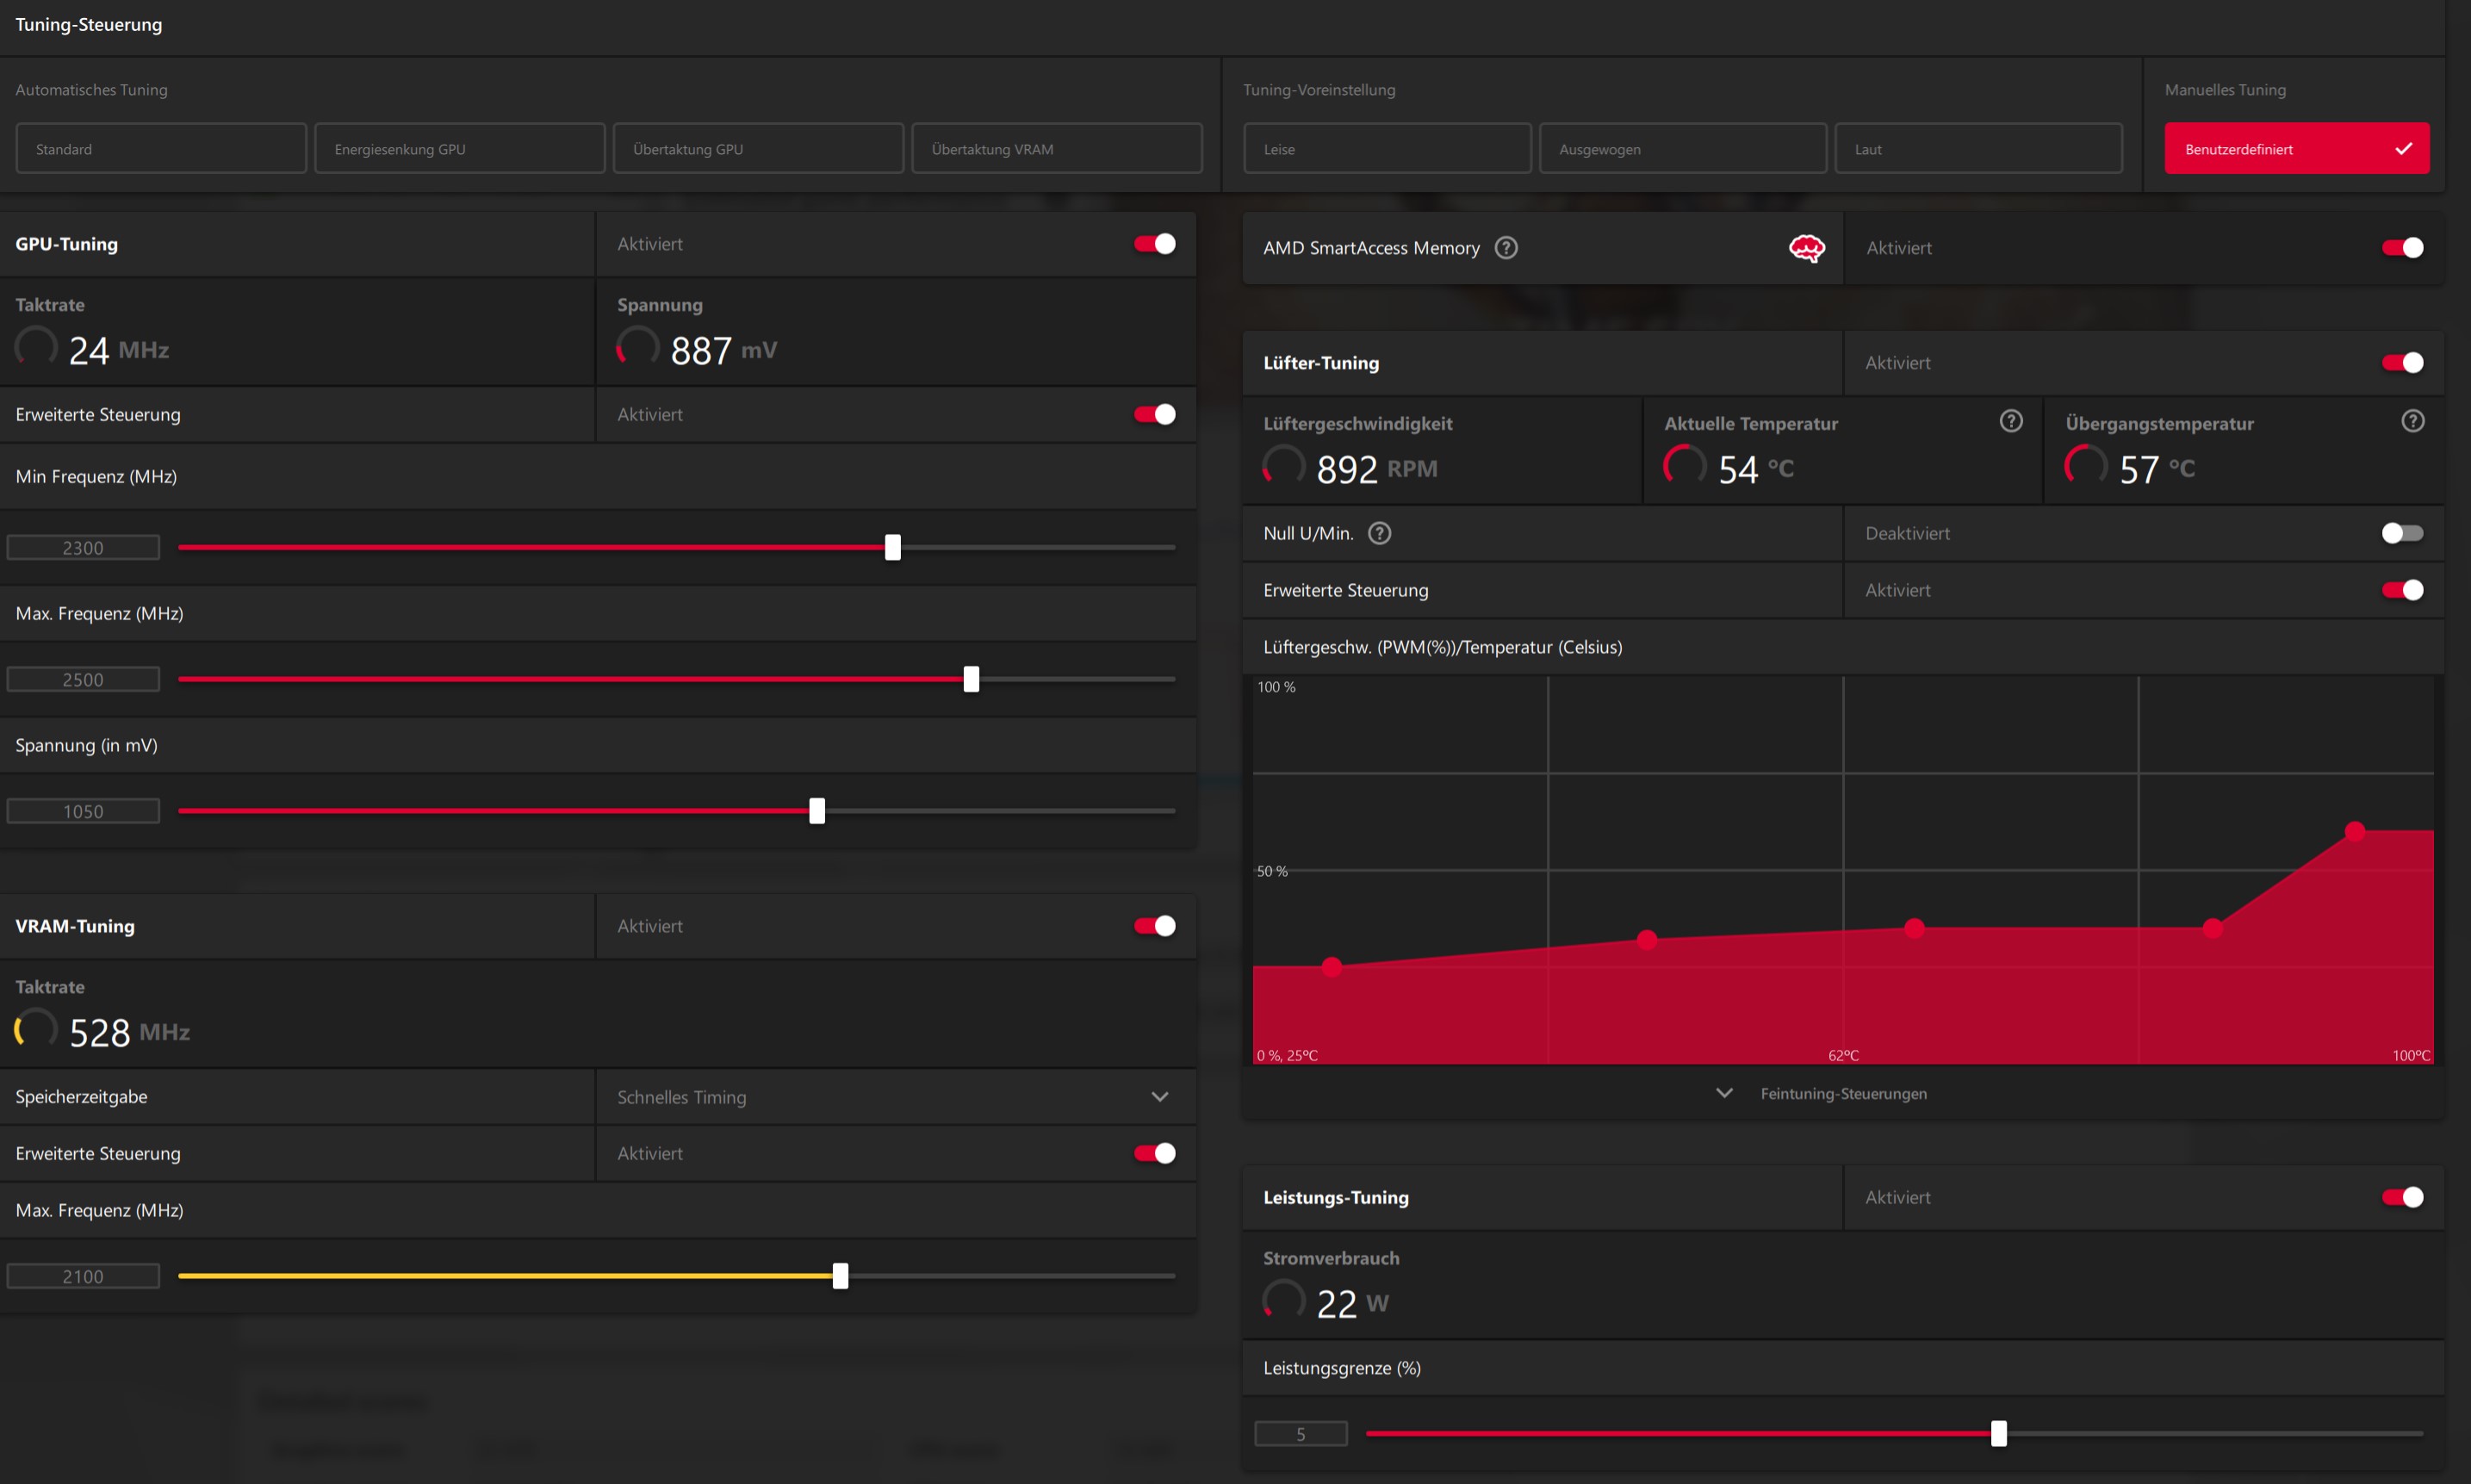Click the Leistungsgrenze slider handle
The image size is (2471, 1484).
[1998, 1433]
